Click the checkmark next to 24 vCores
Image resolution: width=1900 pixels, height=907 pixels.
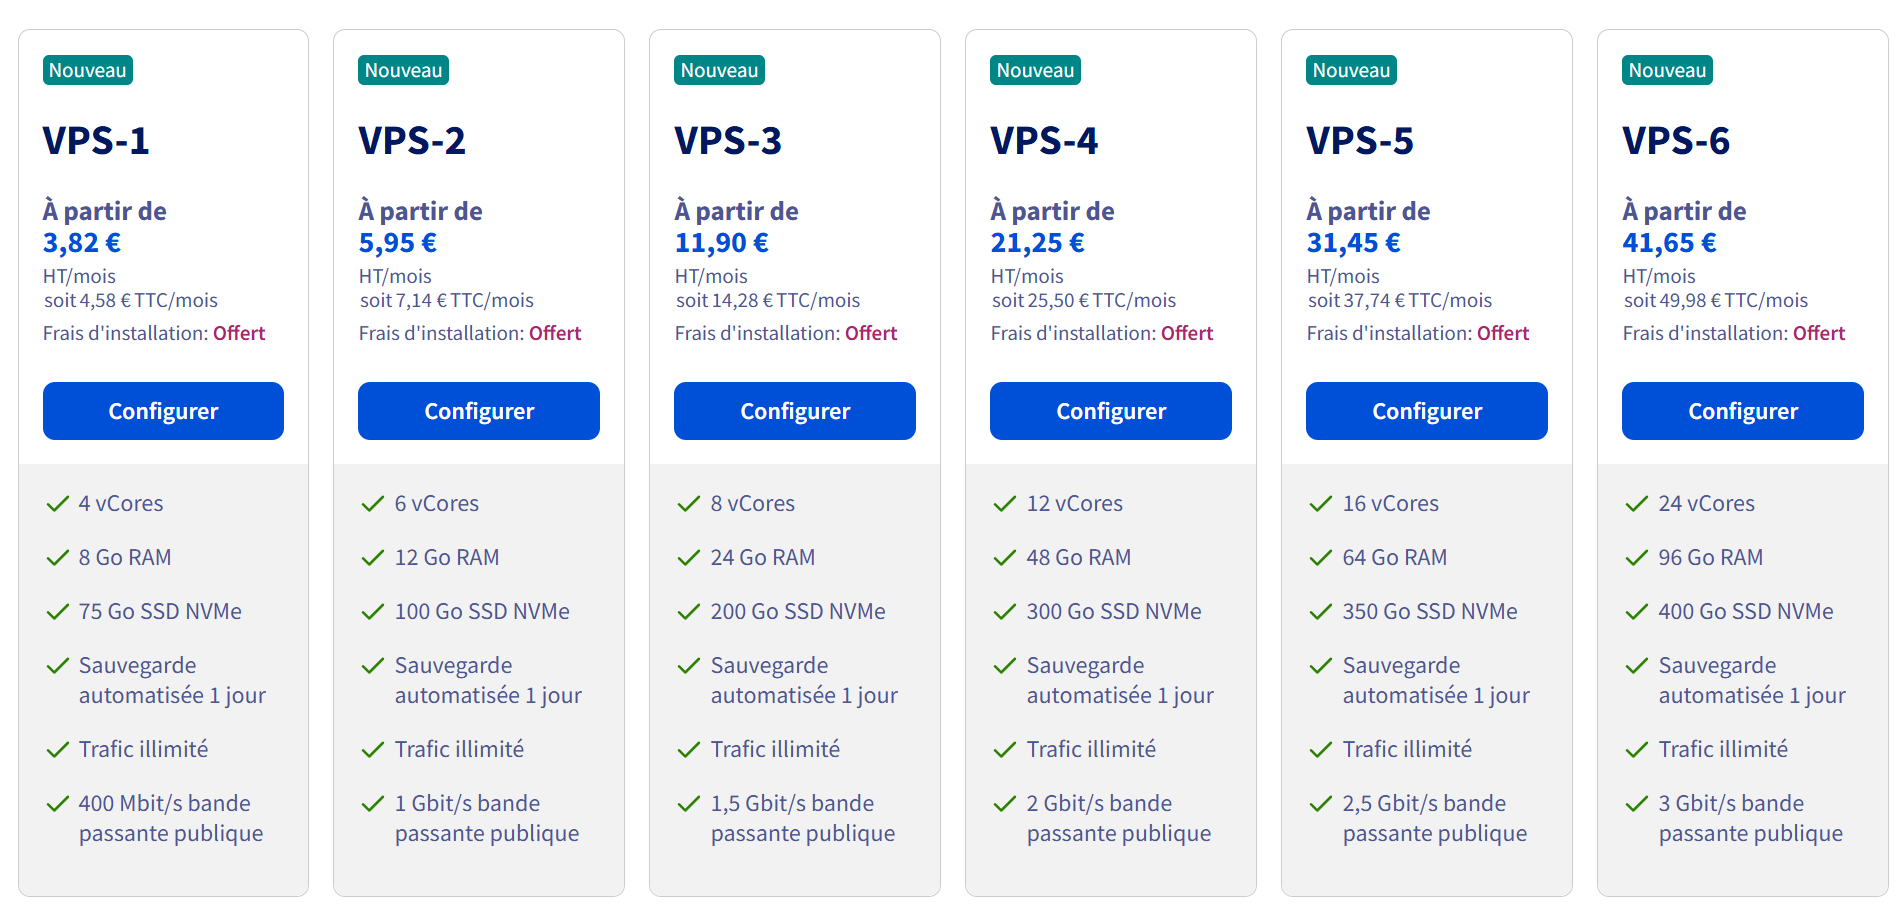coord(1637,504)
